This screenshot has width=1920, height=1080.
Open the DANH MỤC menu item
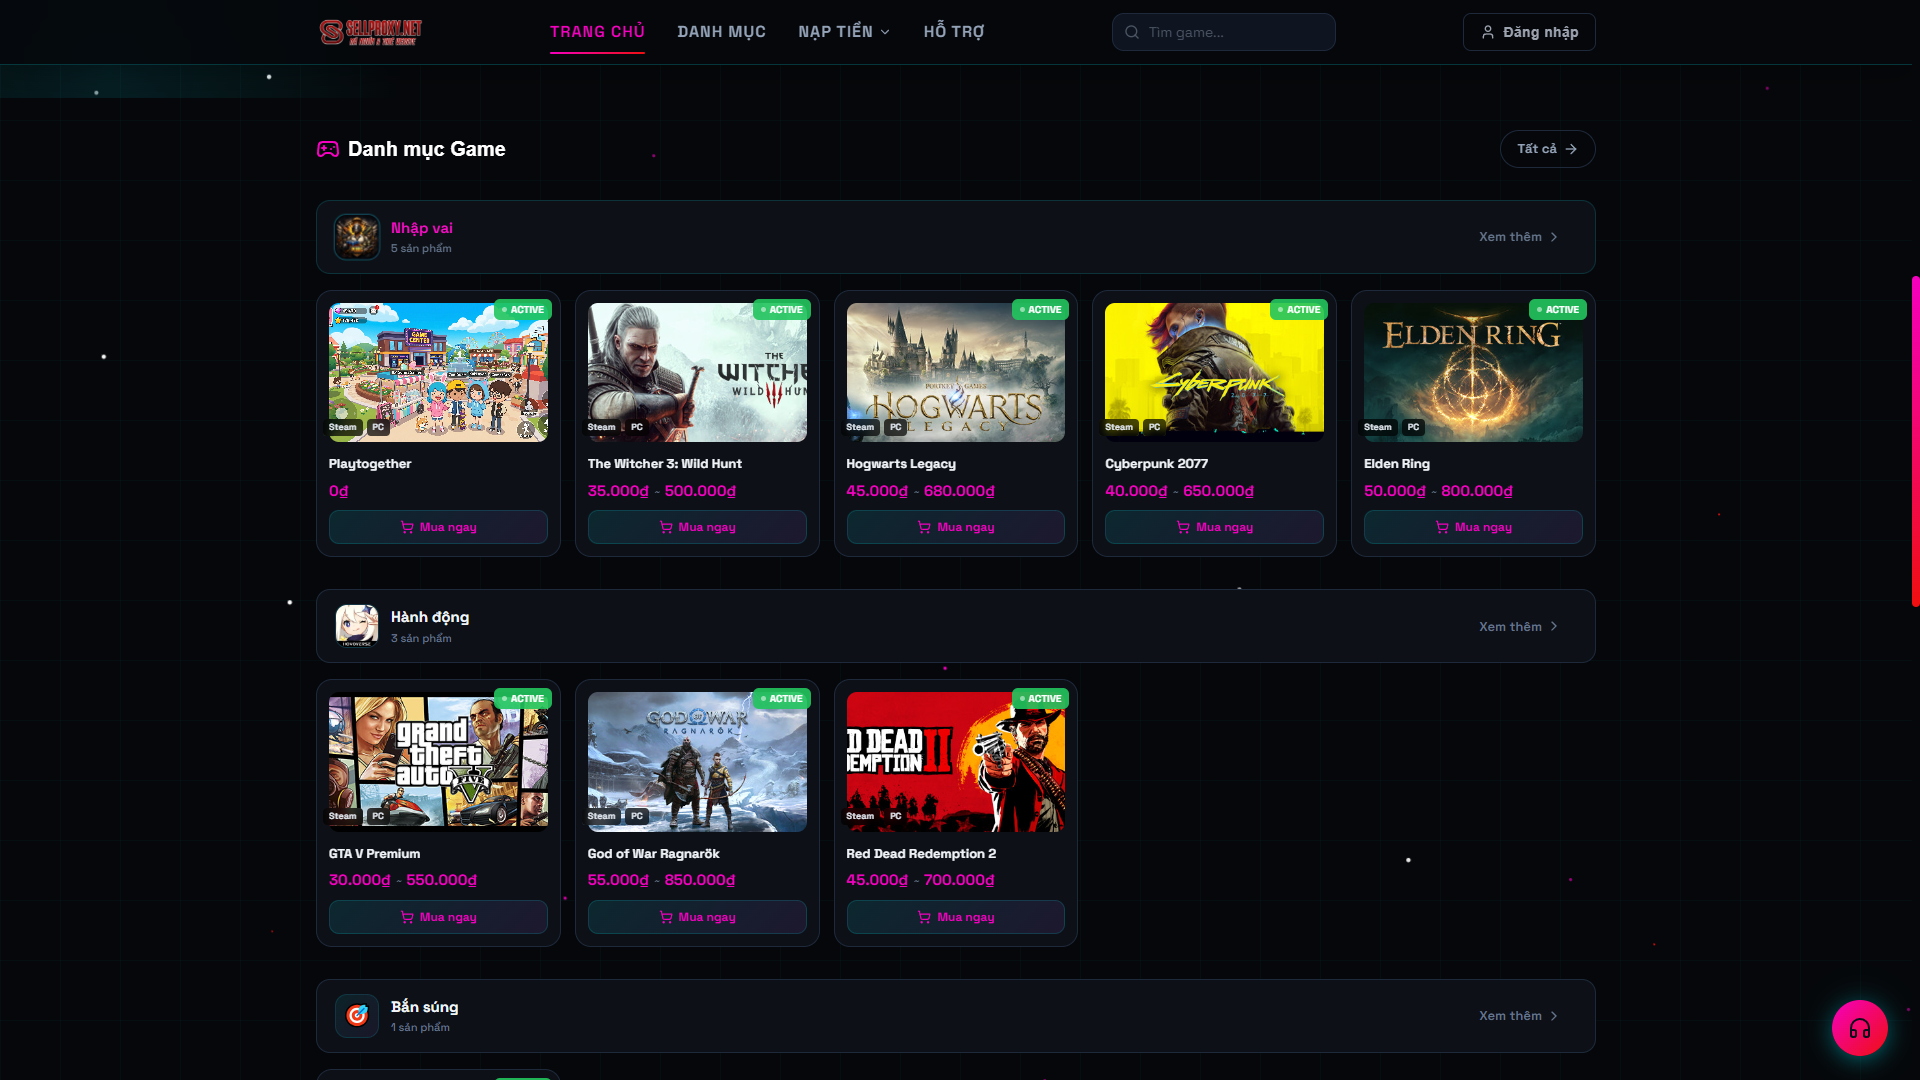[x=721, y=32]
